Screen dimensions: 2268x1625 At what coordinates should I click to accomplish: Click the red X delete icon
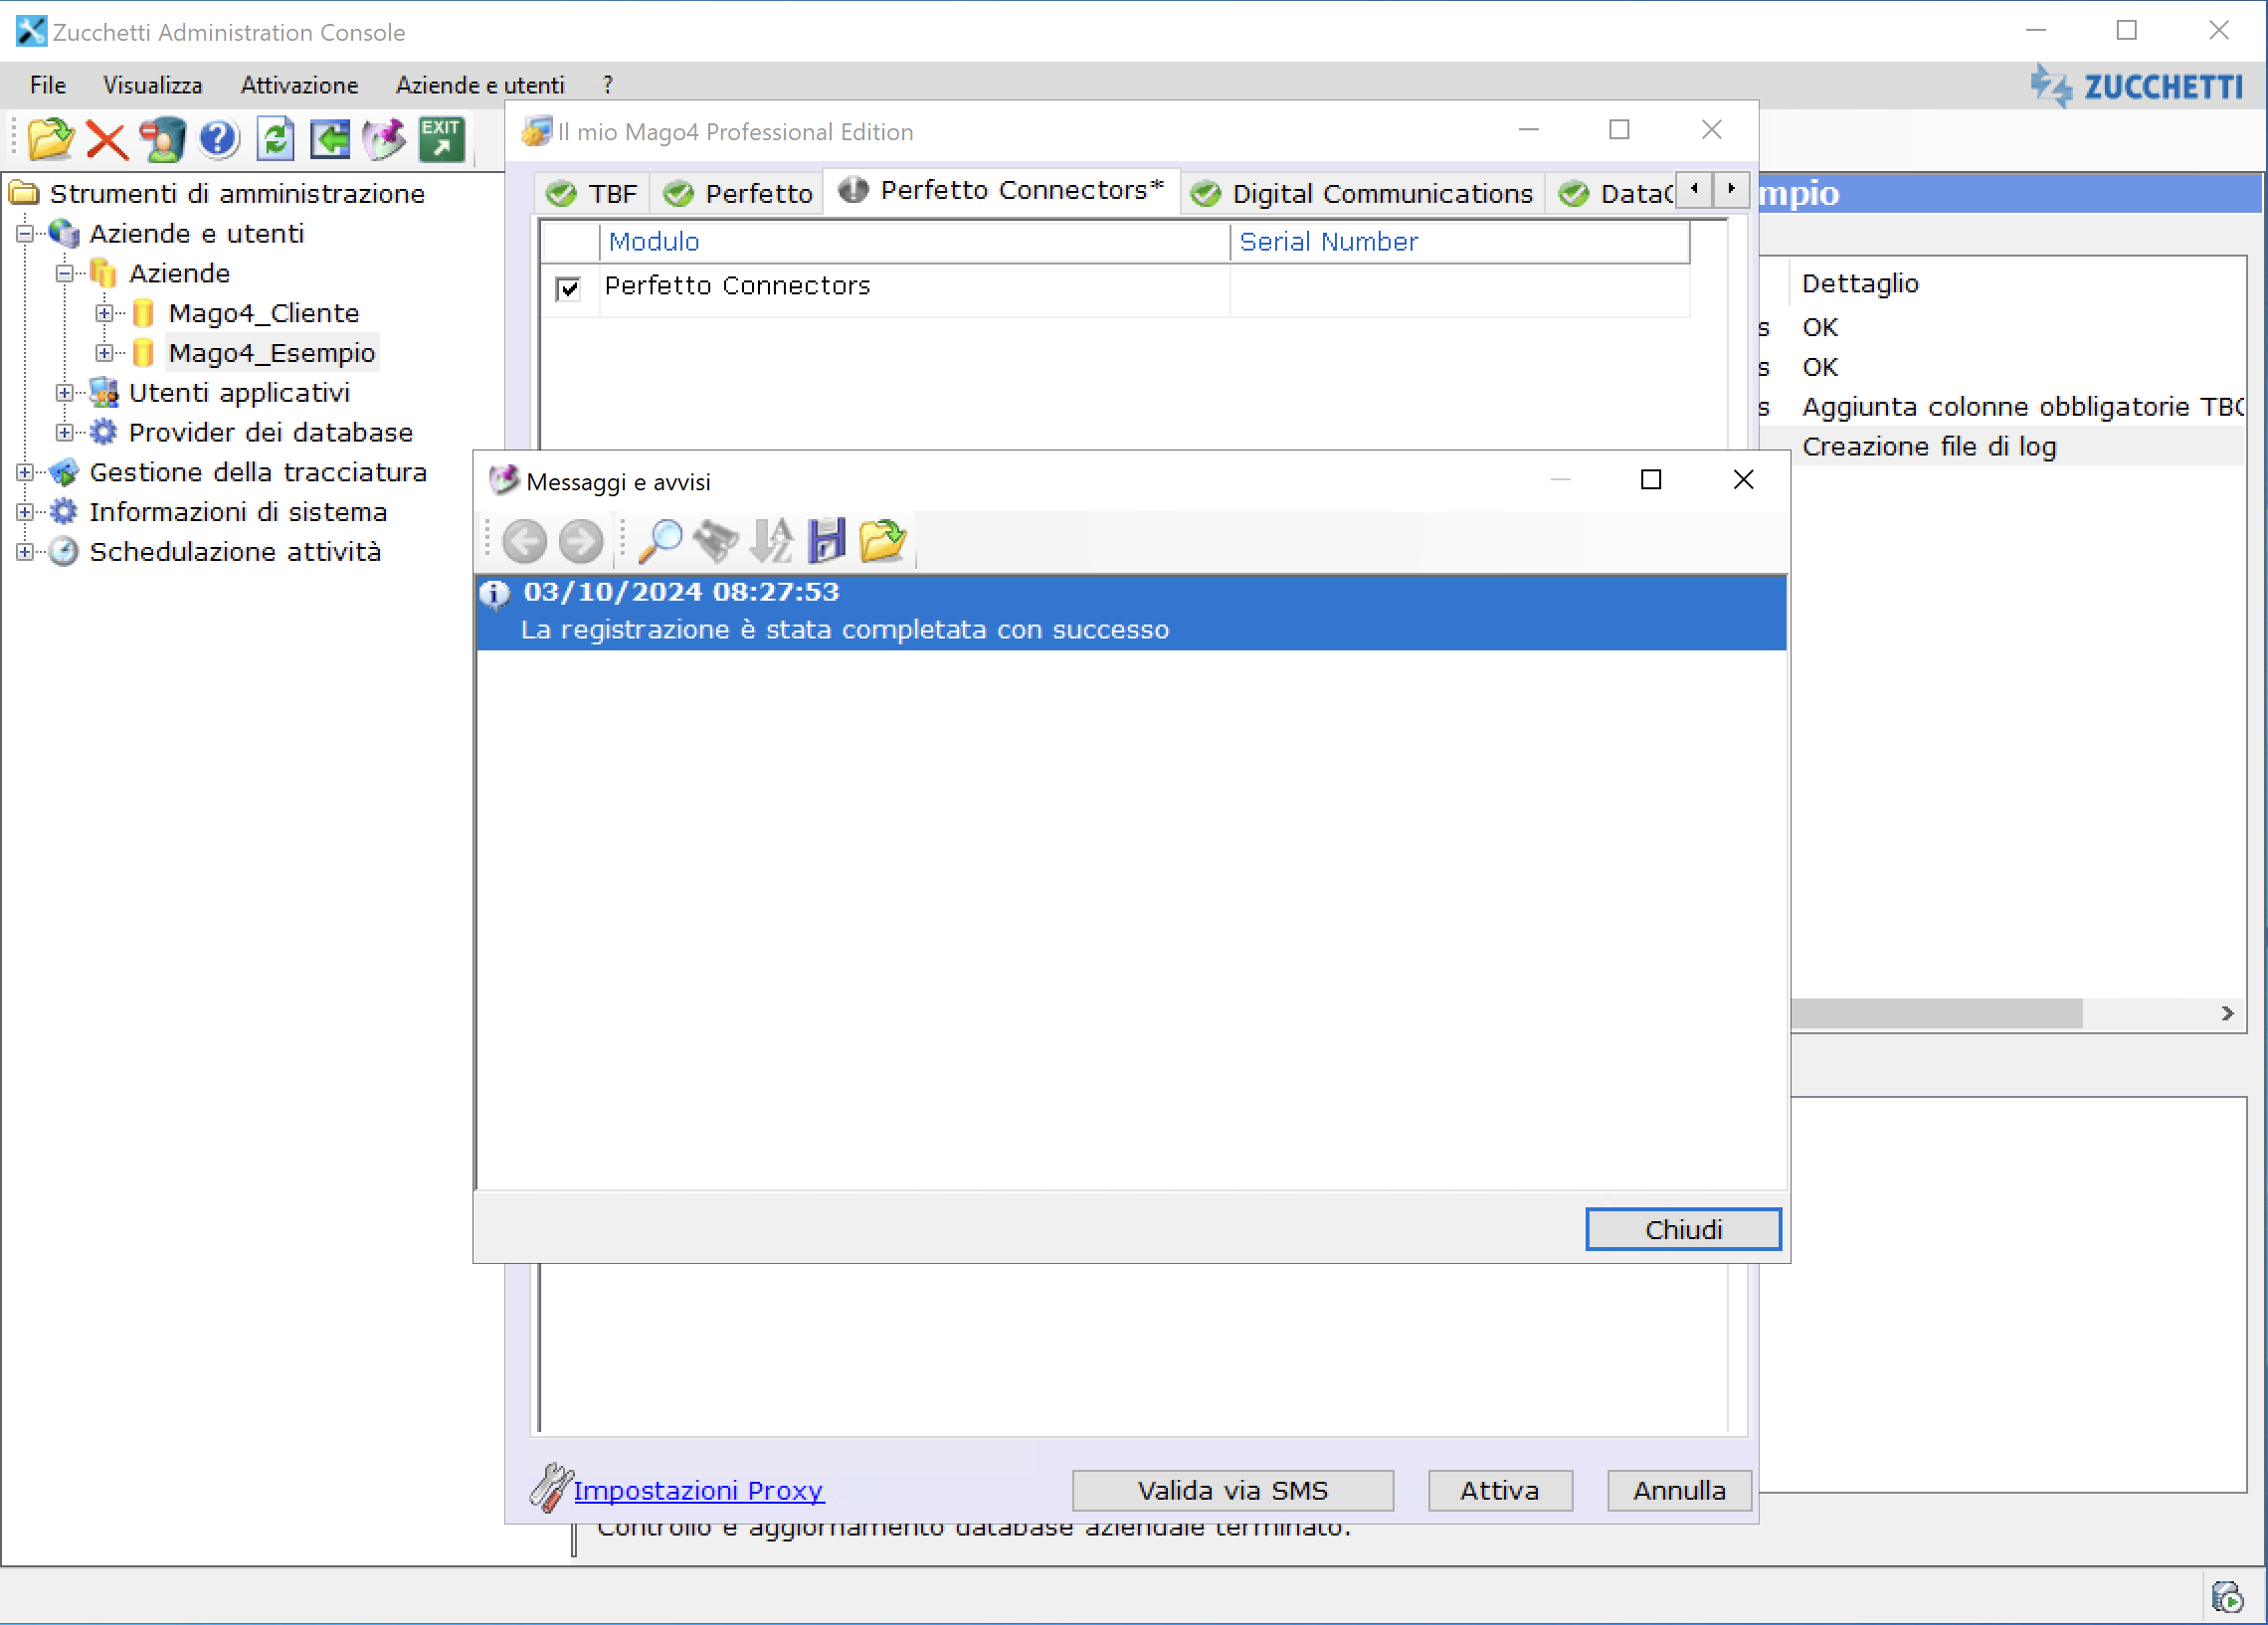(106, 140)
